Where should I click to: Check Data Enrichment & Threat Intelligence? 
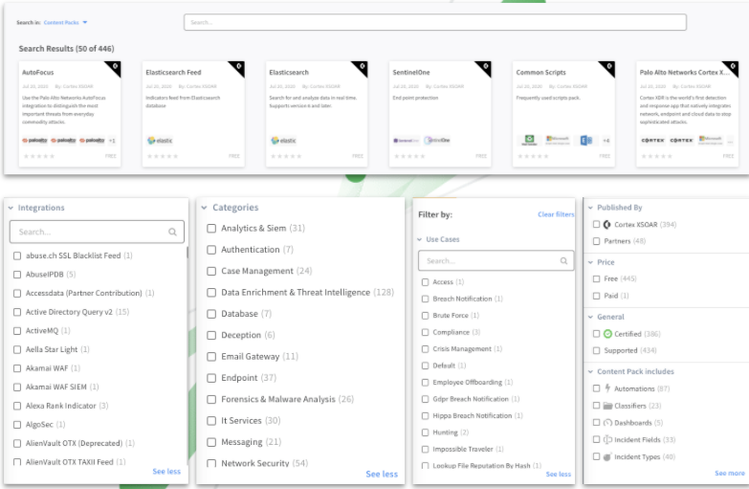212,292
